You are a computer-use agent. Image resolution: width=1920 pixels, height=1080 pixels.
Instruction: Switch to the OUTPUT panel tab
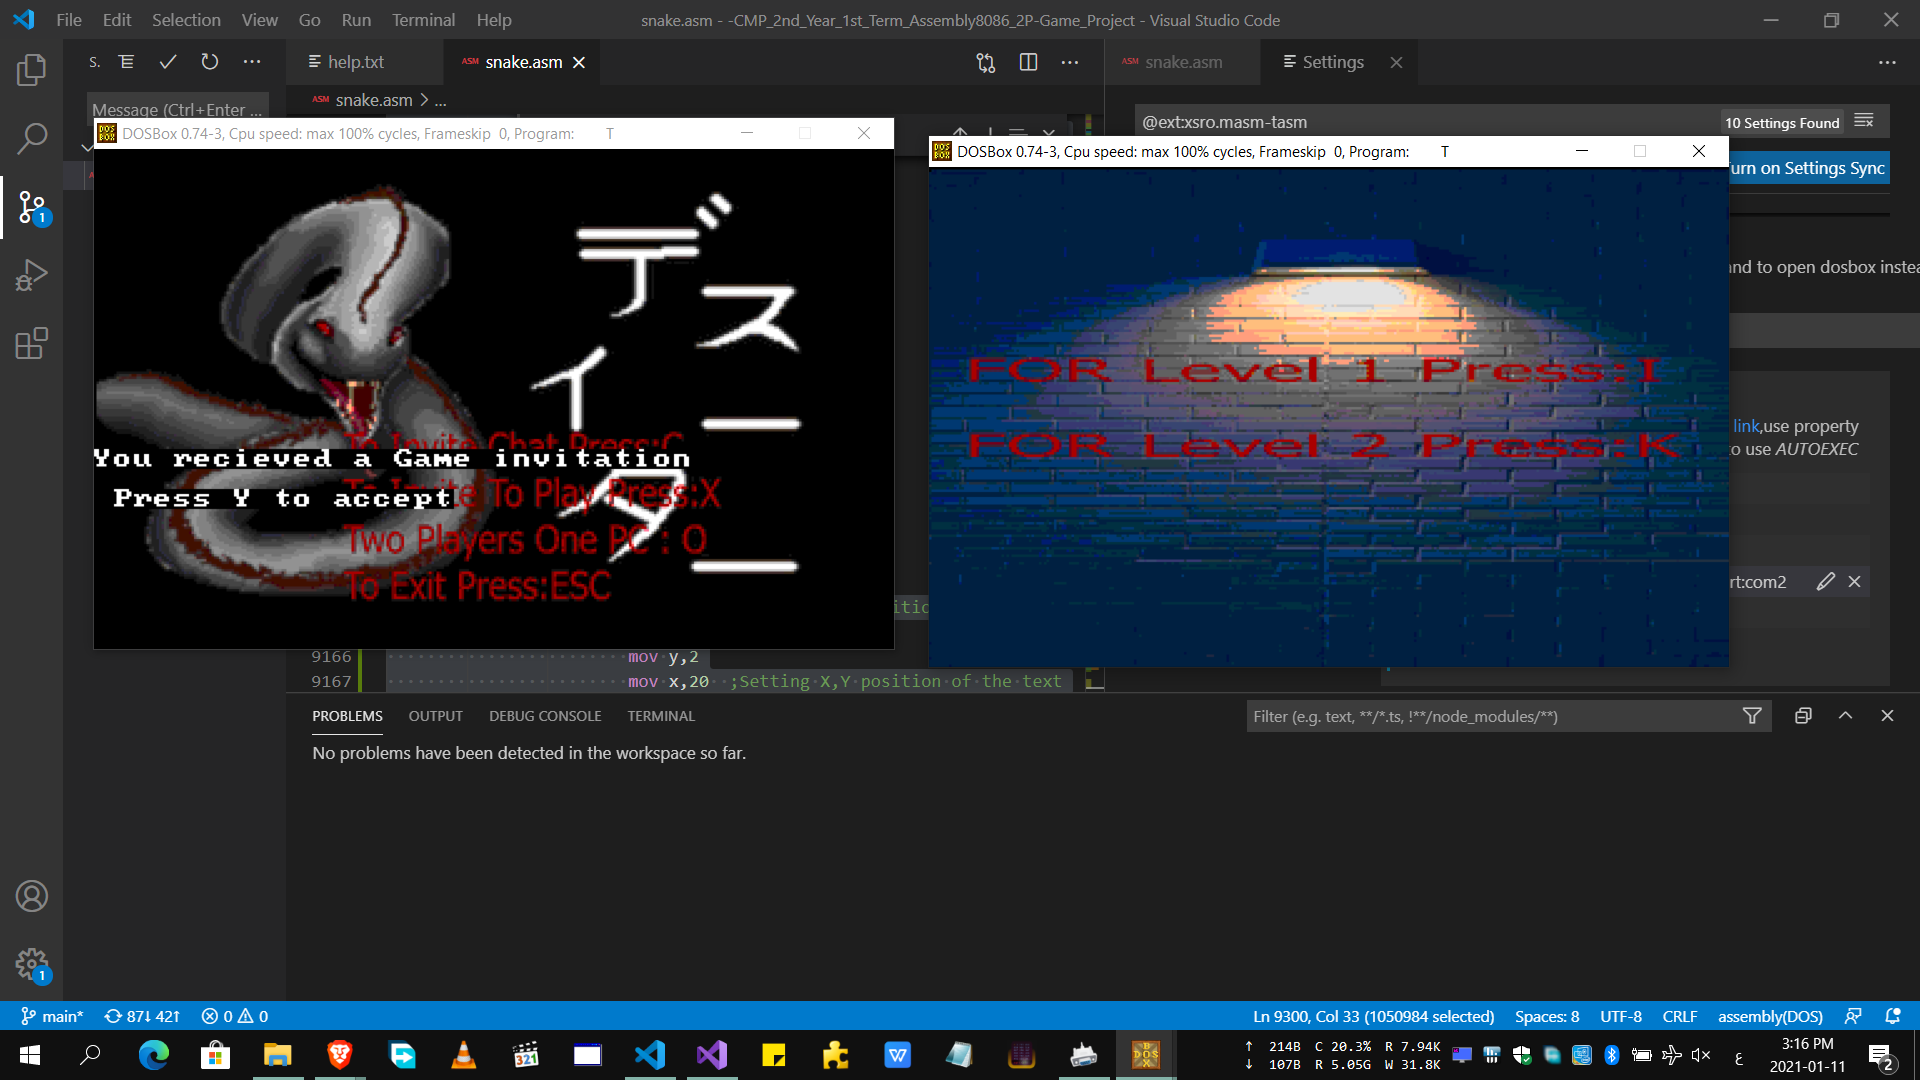[x=435, y=716]
